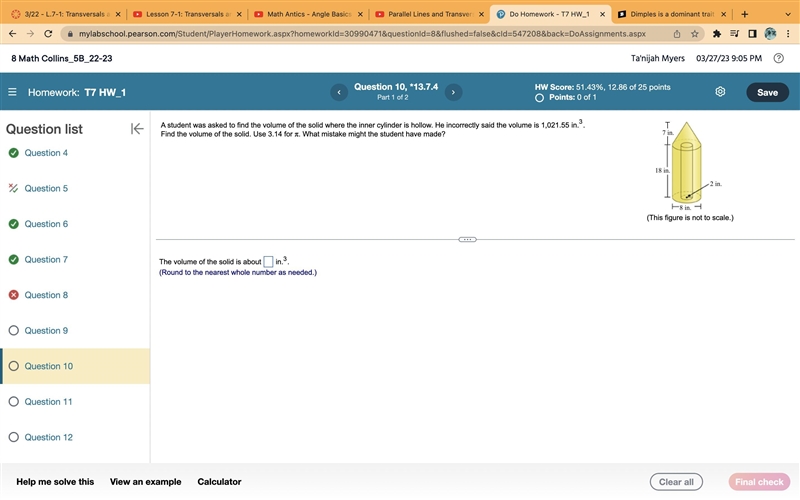Click the 8 Math Collins_5B_22-23 course title
The image size is (800, 500).
coord(62,58)
